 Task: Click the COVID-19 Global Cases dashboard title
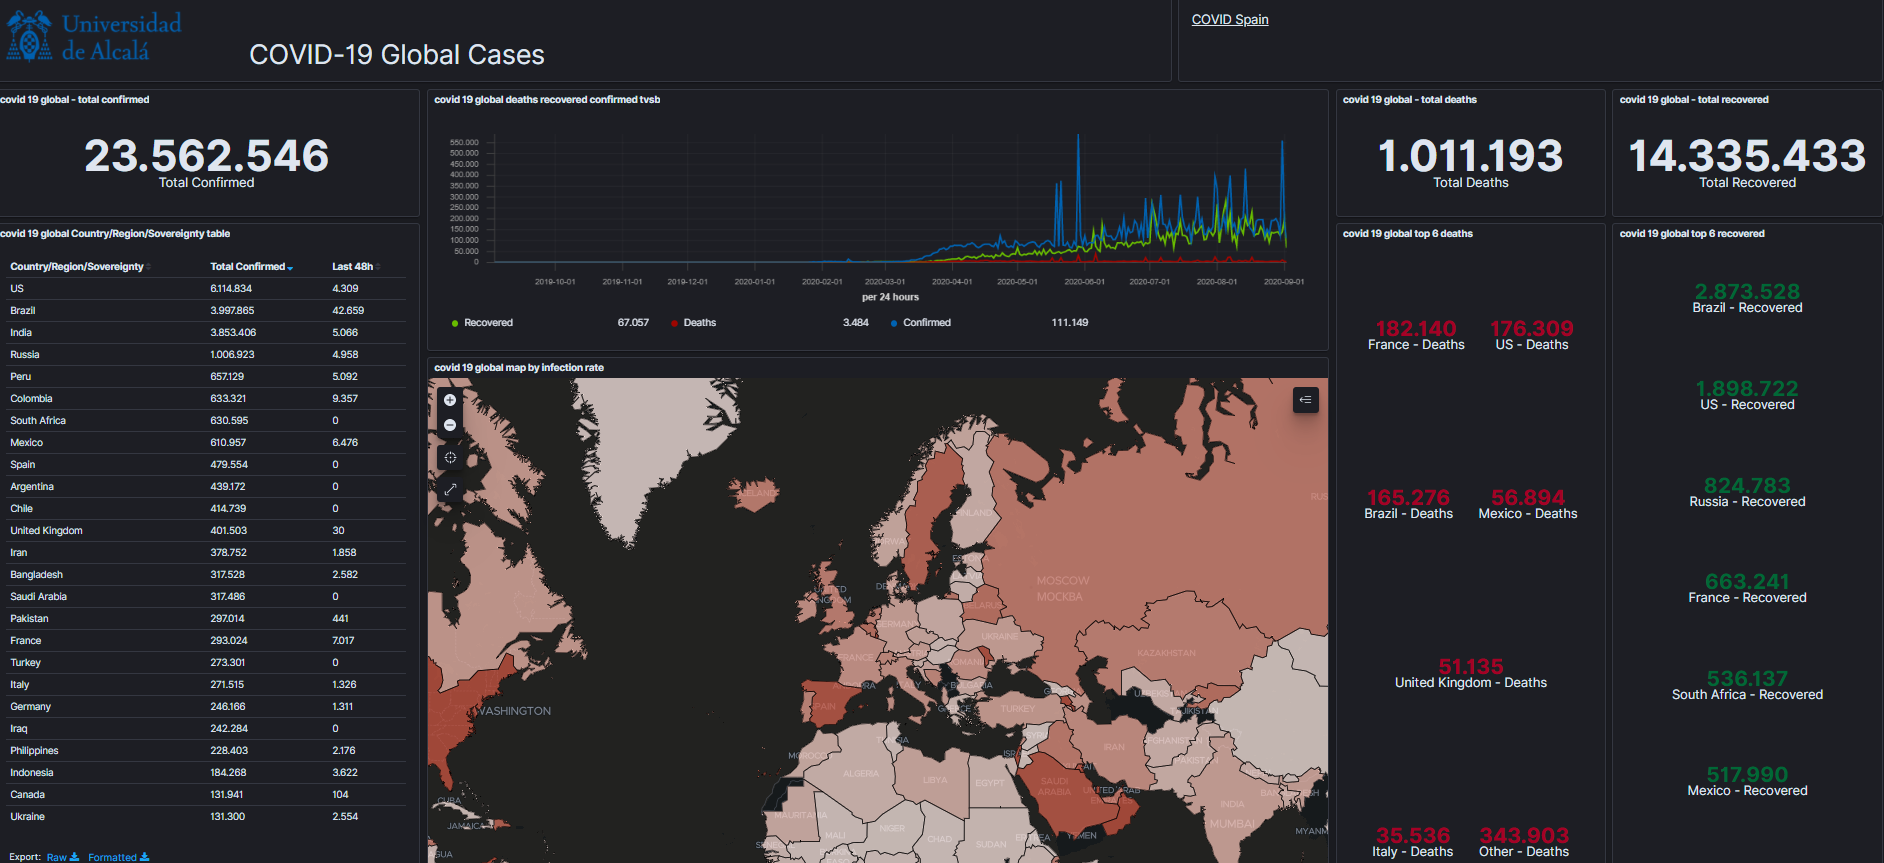[397, 55]
